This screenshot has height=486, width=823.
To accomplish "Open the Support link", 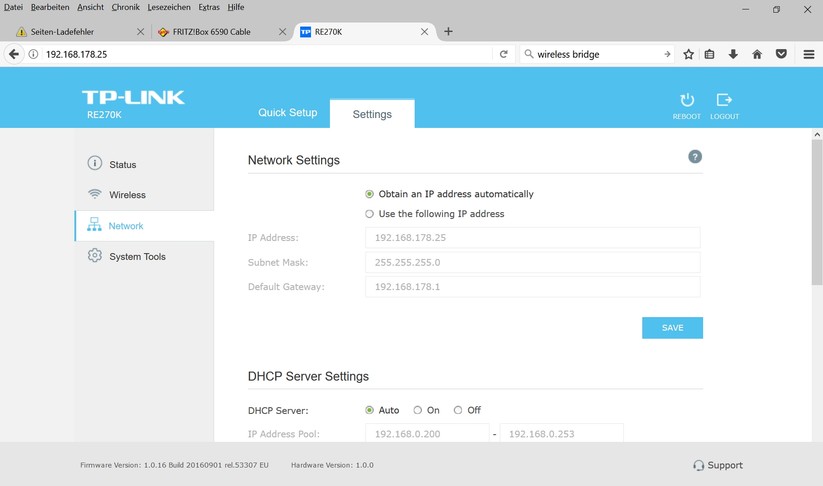I will click(x=718, y=465).
